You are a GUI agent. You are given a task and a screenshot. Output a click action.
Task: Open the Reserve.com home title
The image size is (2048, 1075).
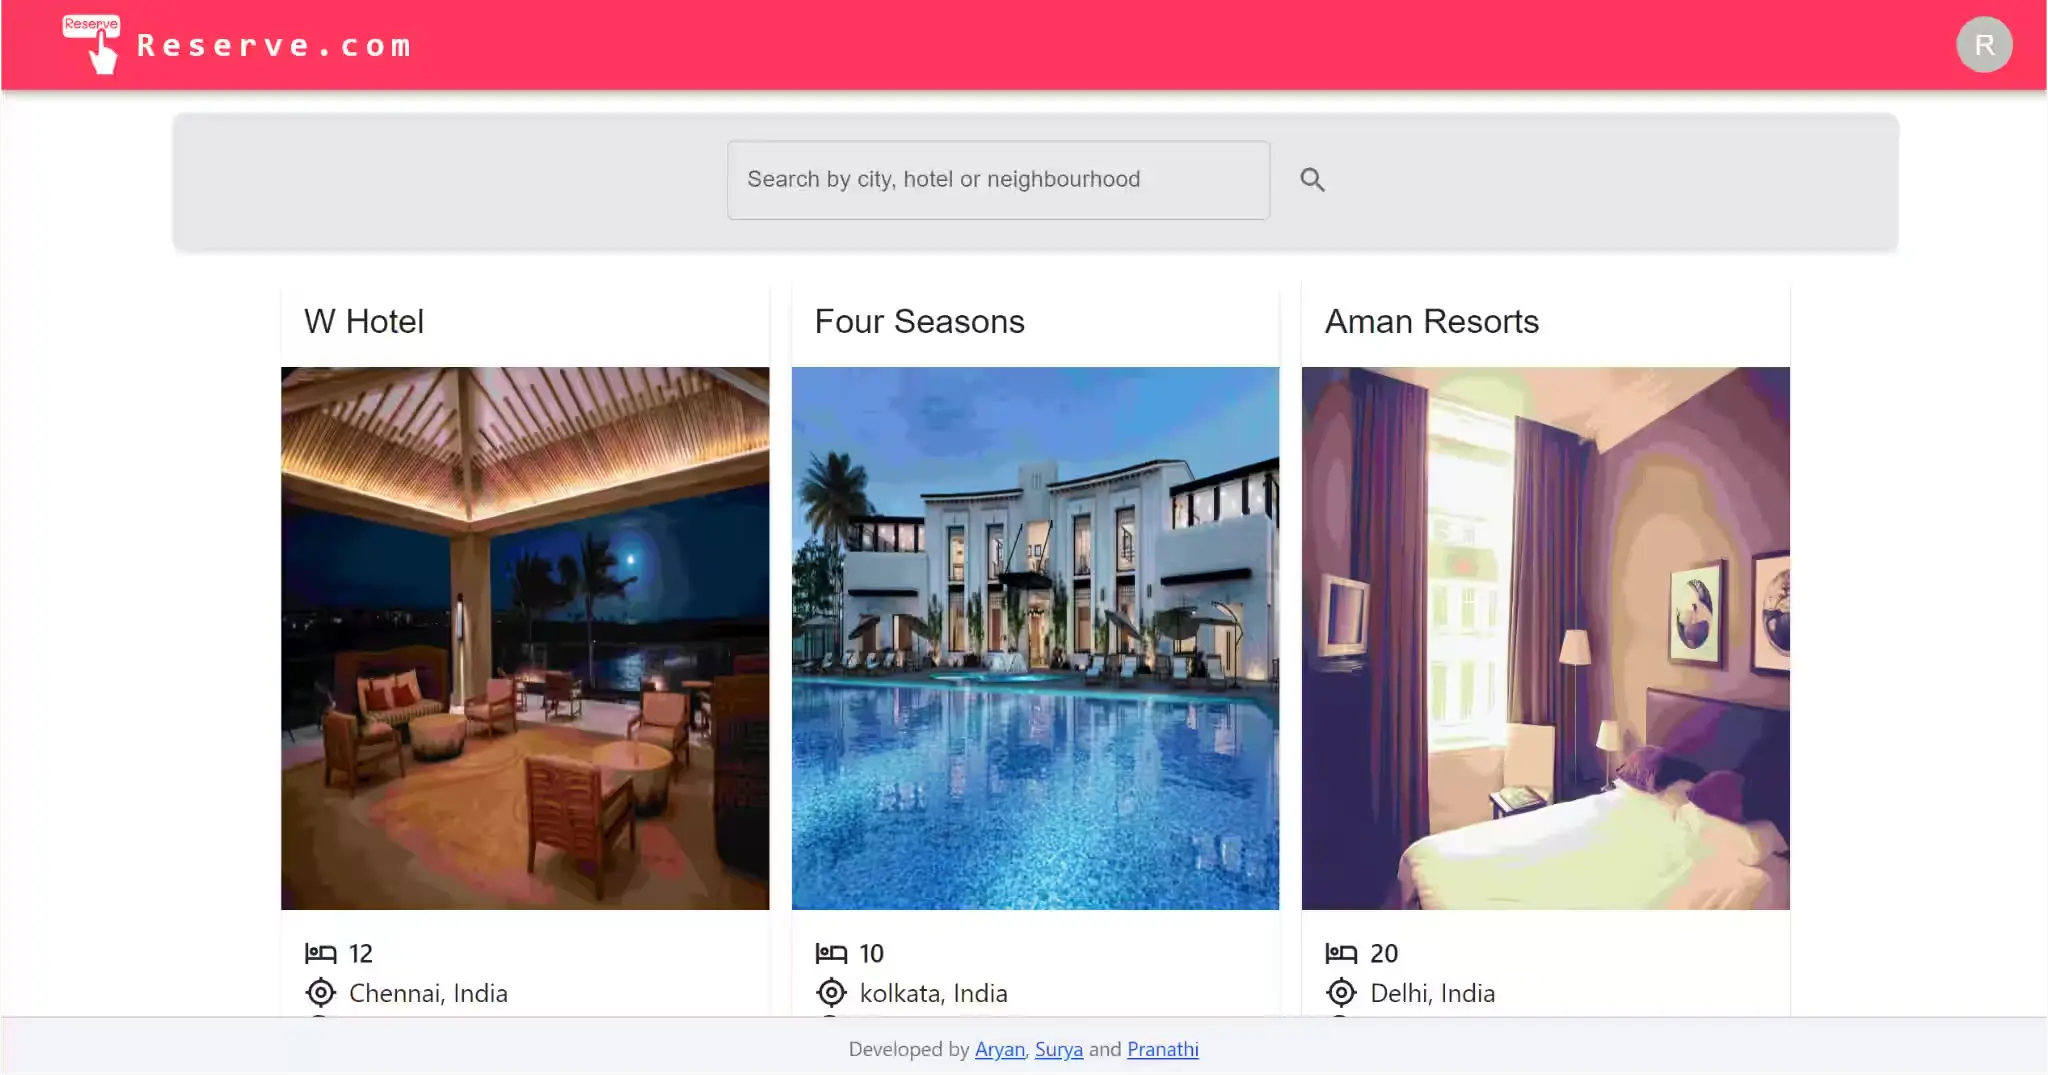[274, 46]
